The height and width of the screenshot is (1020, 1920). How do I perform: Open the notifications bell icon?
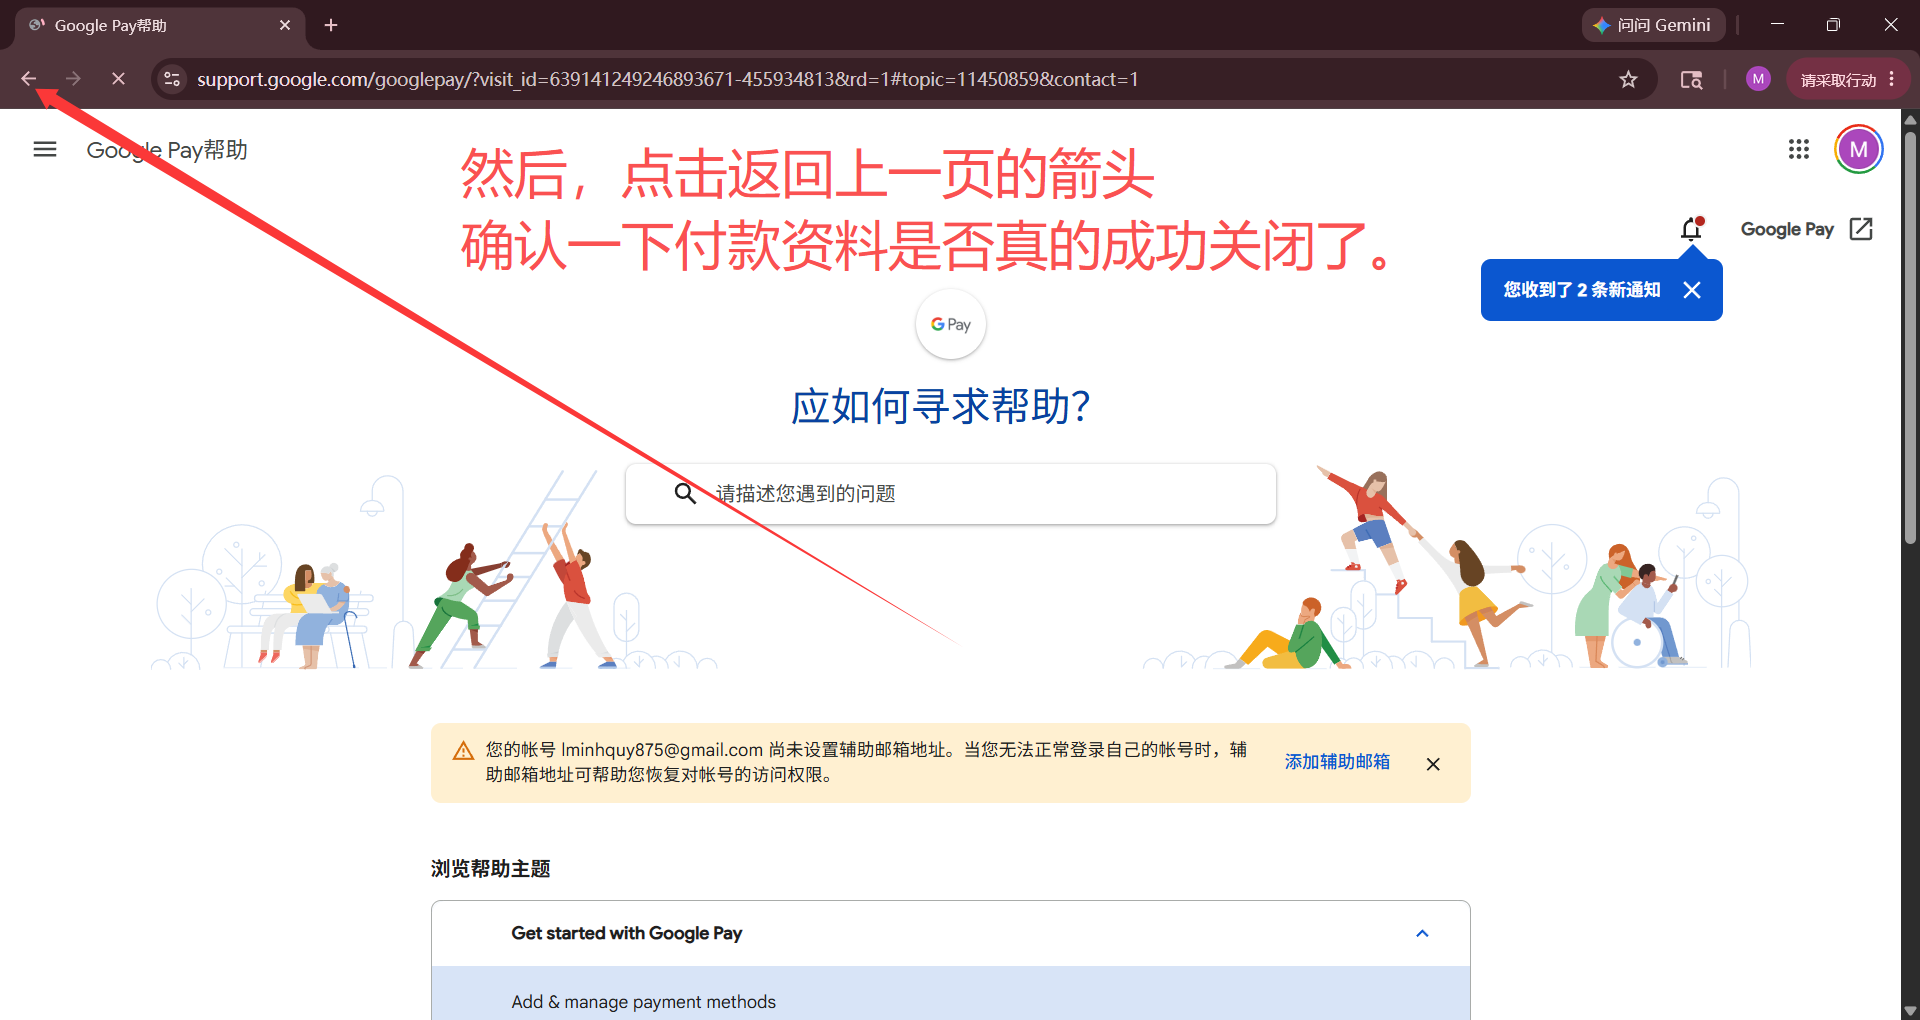[x=1691, y=229]
